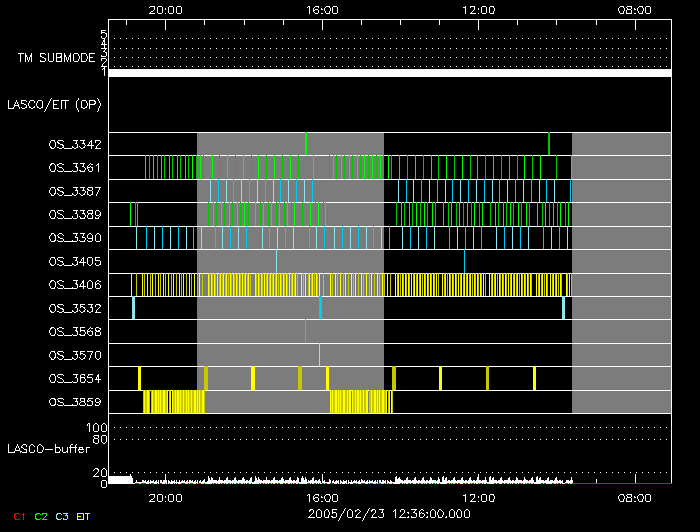Viewport: 700px width, 532px height.
Task: Select the white marker in OS_3570 row
Action: pyautogui.click(x=320, y=354)
